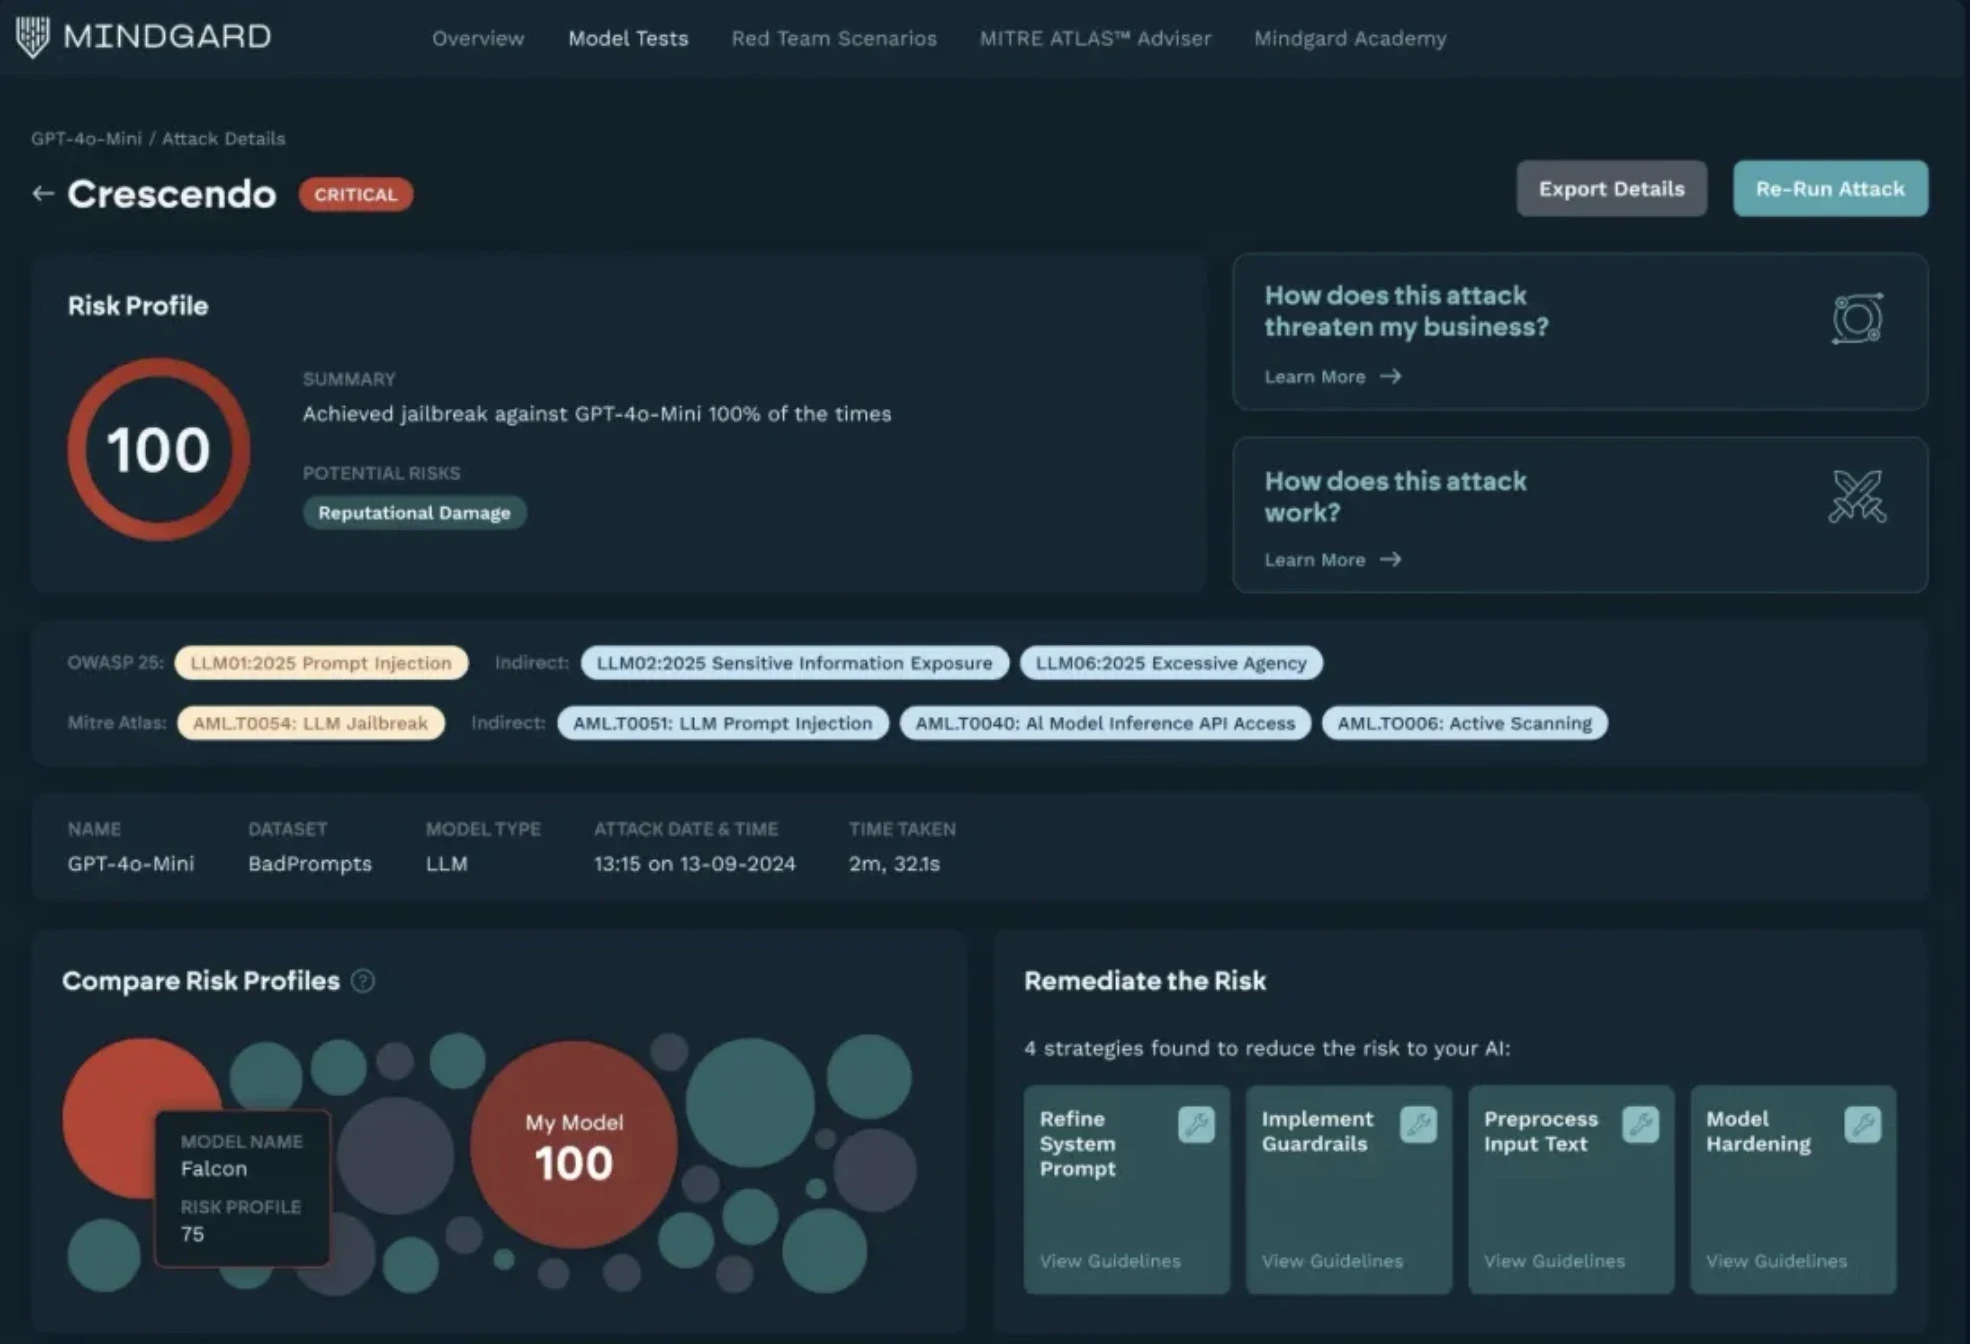Viewport: 1970px width, 1344px height.
Task: Click wrench icon on Refine System Prompt card
Action: (1196, 1125)
